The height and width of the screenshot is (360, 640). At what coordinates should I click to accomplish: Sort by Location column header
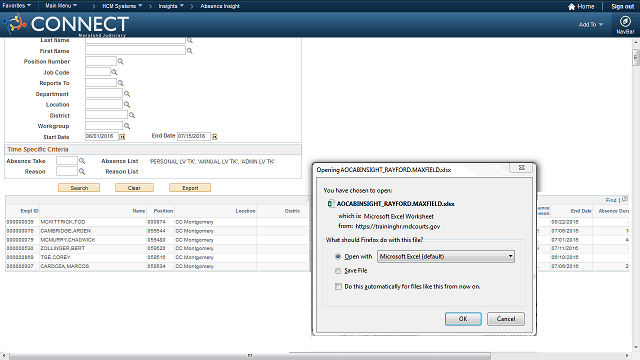coord(245,211)
